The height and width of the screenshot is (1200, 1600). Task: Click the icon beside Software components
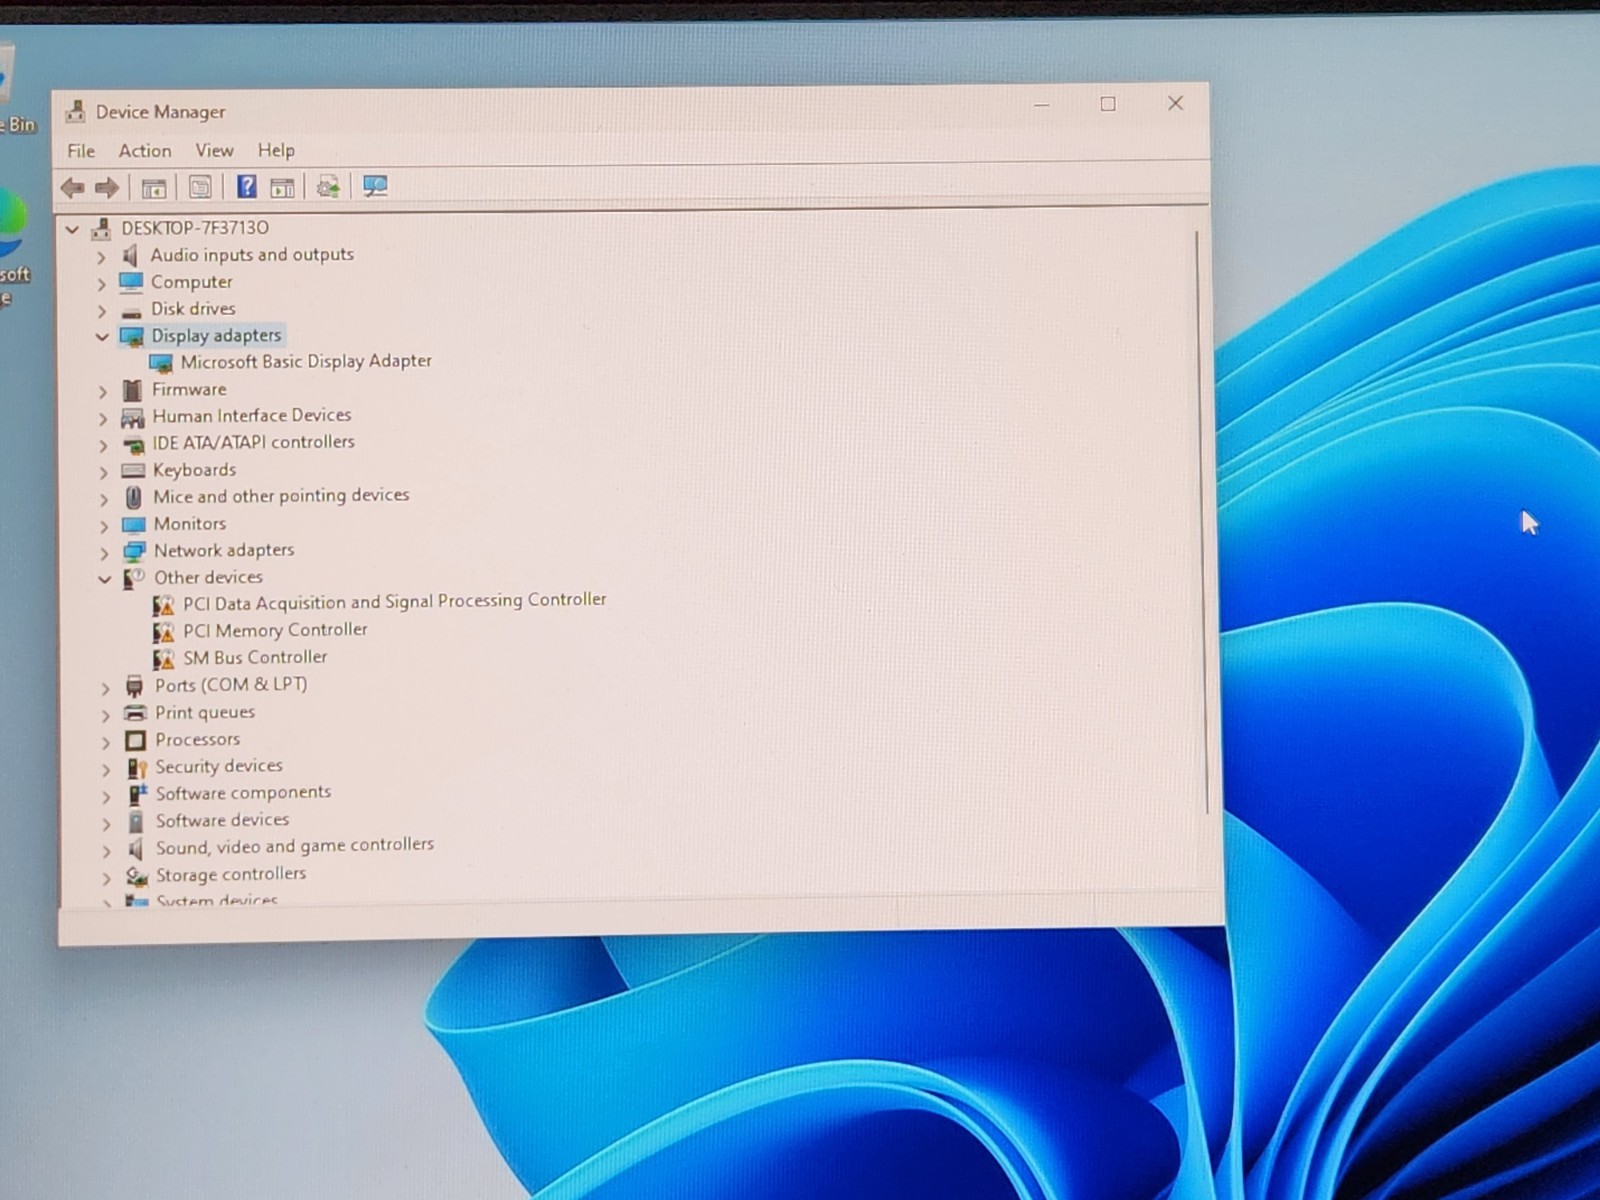coord(137,794)
